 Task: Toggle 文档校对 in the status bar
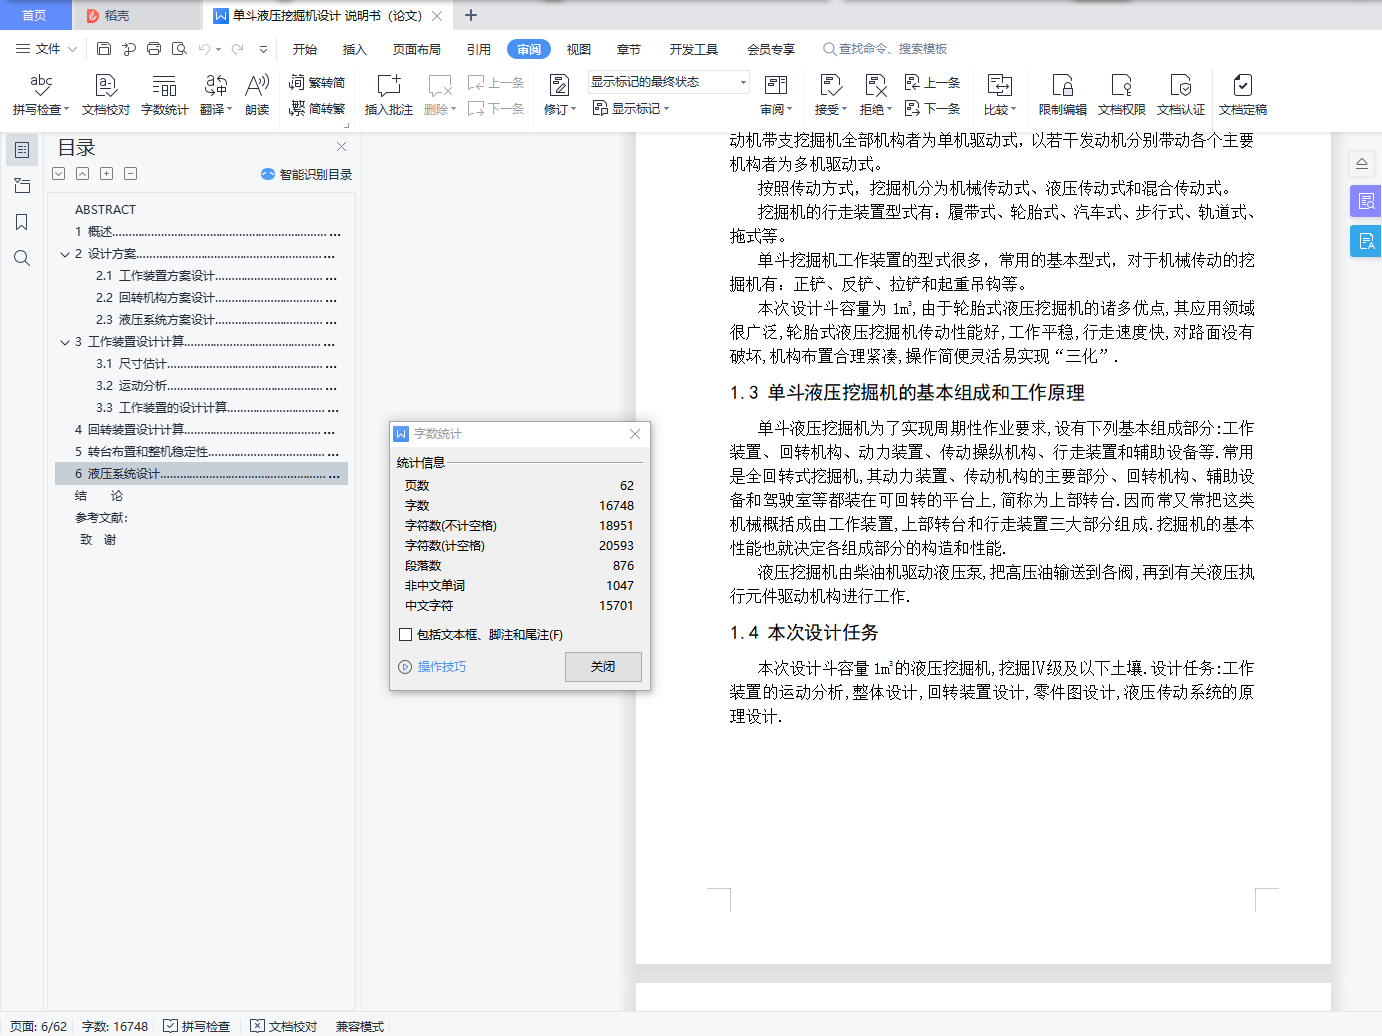point(284,1026)
